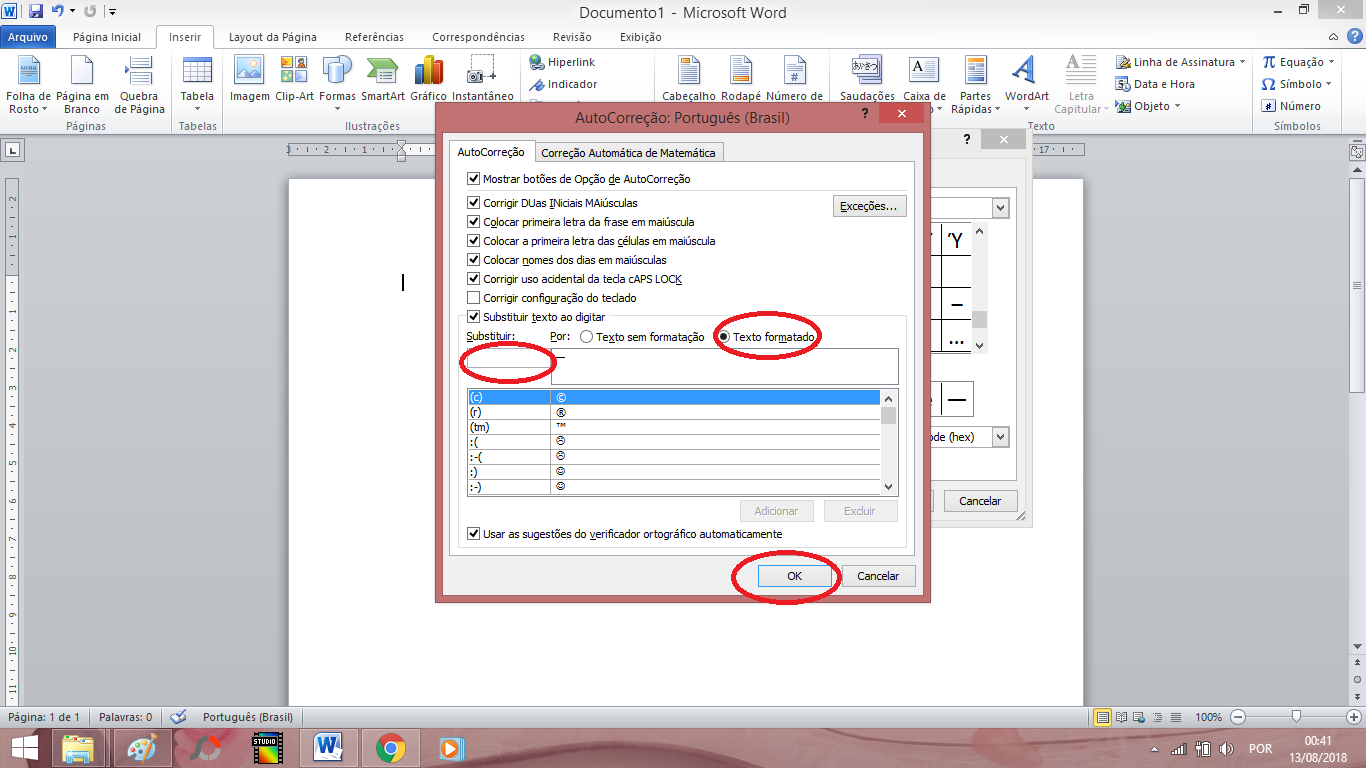Click the zoom out minus button
The width and height of the screenshot is (1366, 768).
1238,717
